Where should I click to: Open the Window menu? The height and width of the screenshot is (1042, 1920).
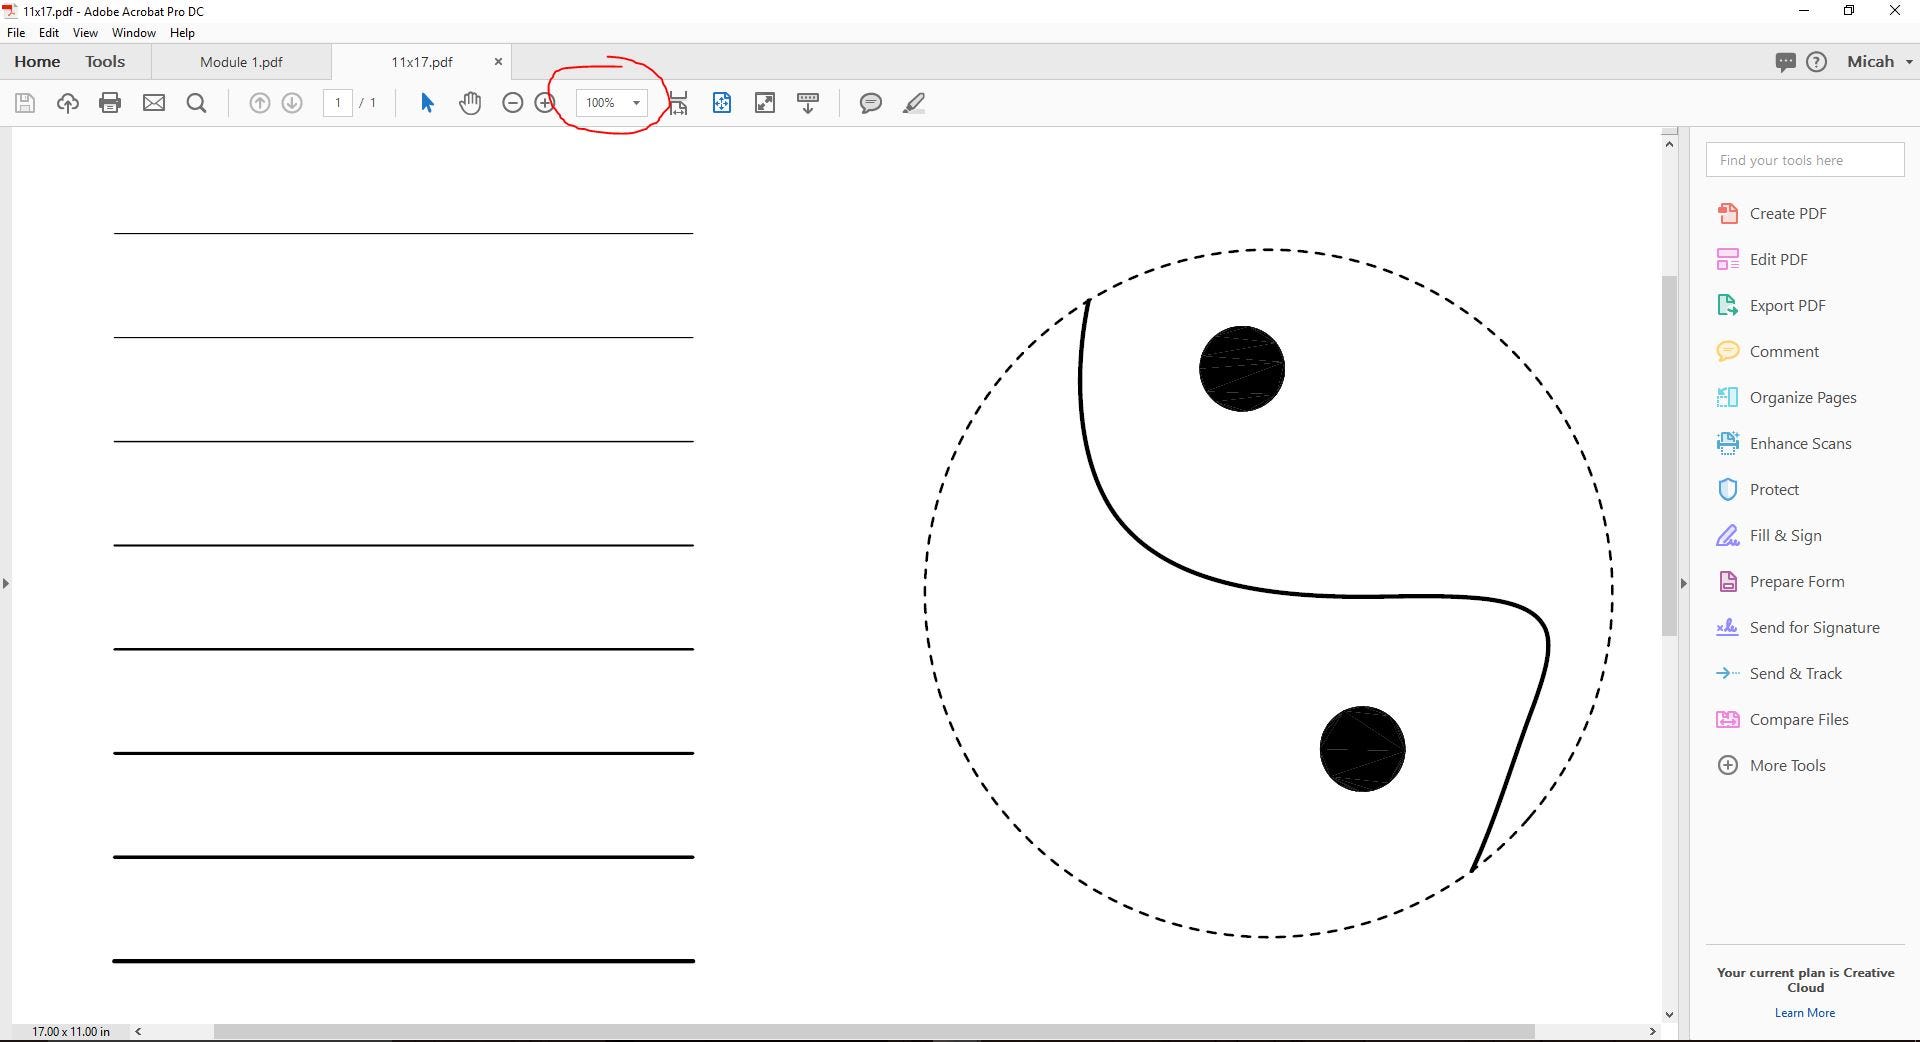(134, 33)
